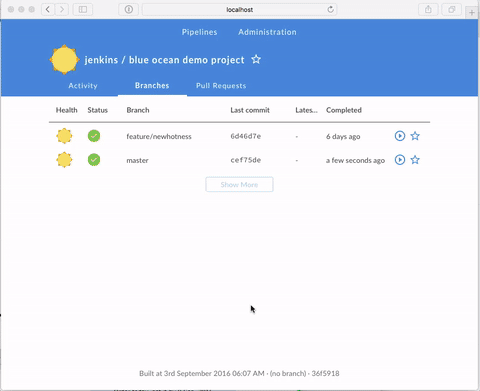Image resolution: width=480 pixels, height=391 pixels.
Task: Select the Branches tab
Action: (x=152, y=86)
